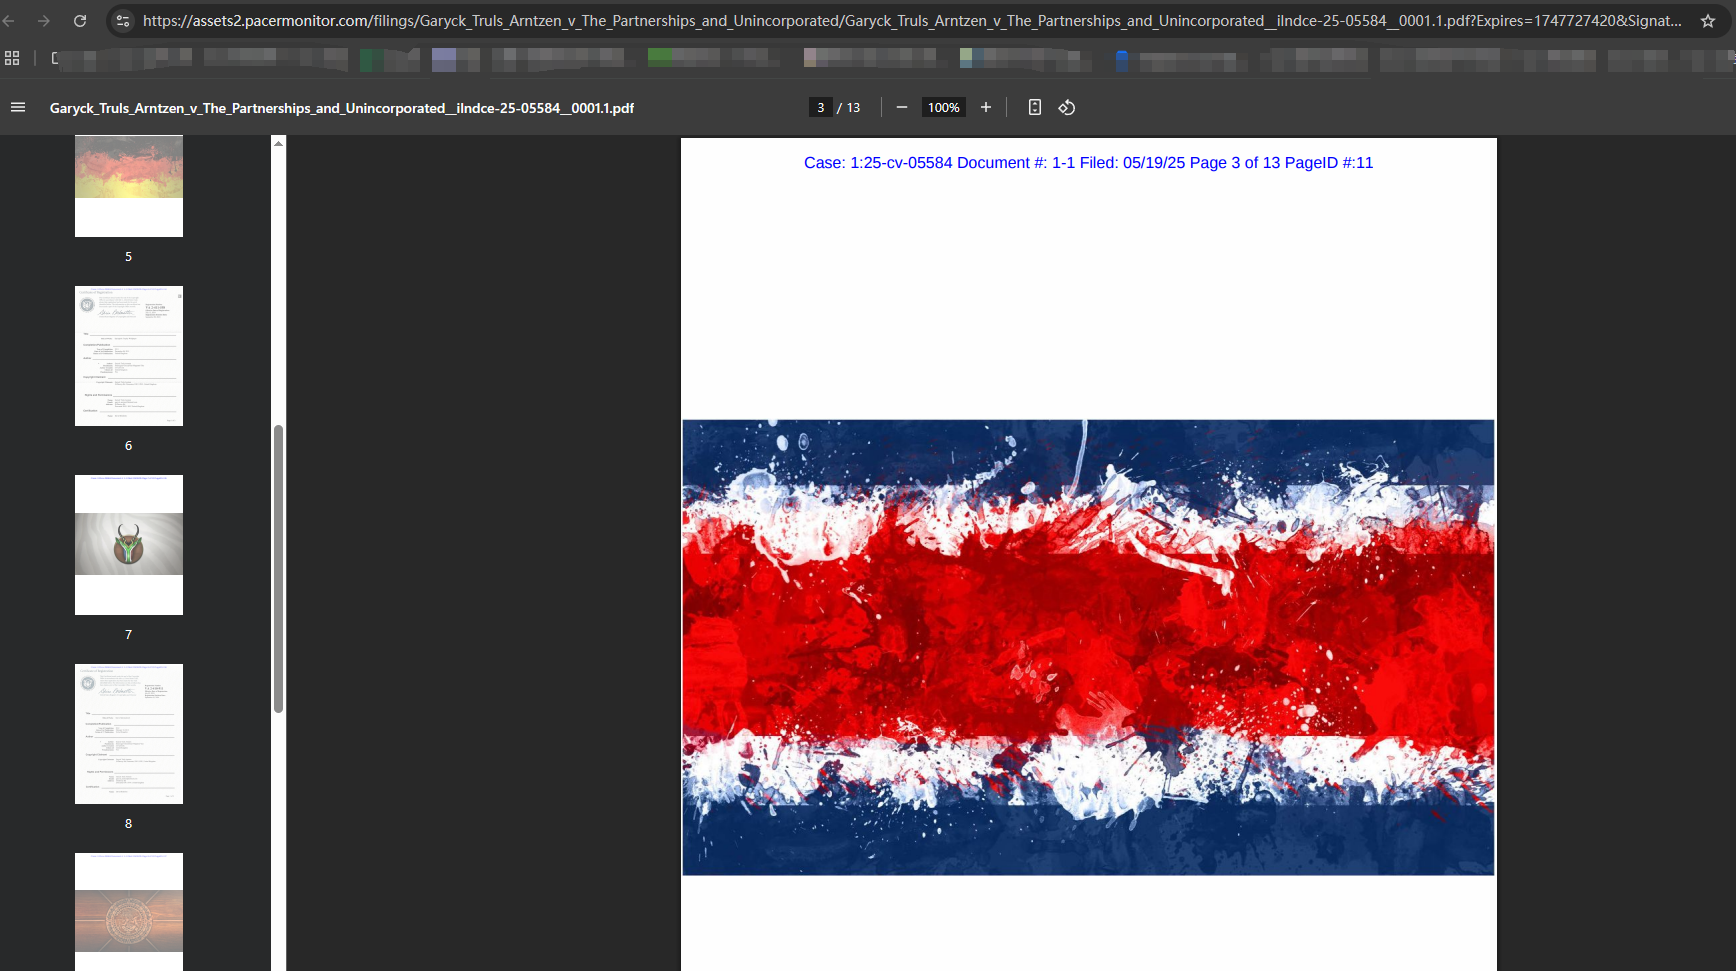Click the zoom out minus button

tap(901, 107)
